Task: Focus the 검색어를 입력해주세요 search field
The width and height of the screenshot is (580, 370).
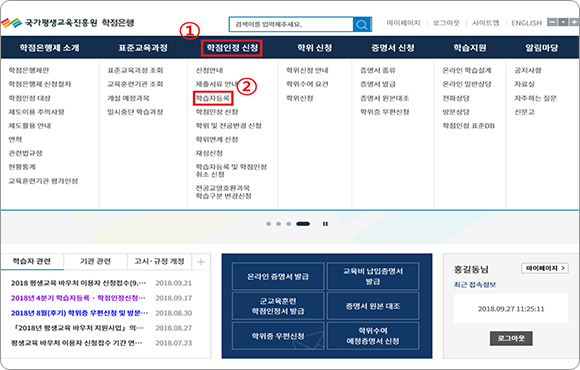Action: tap(291, 24)
